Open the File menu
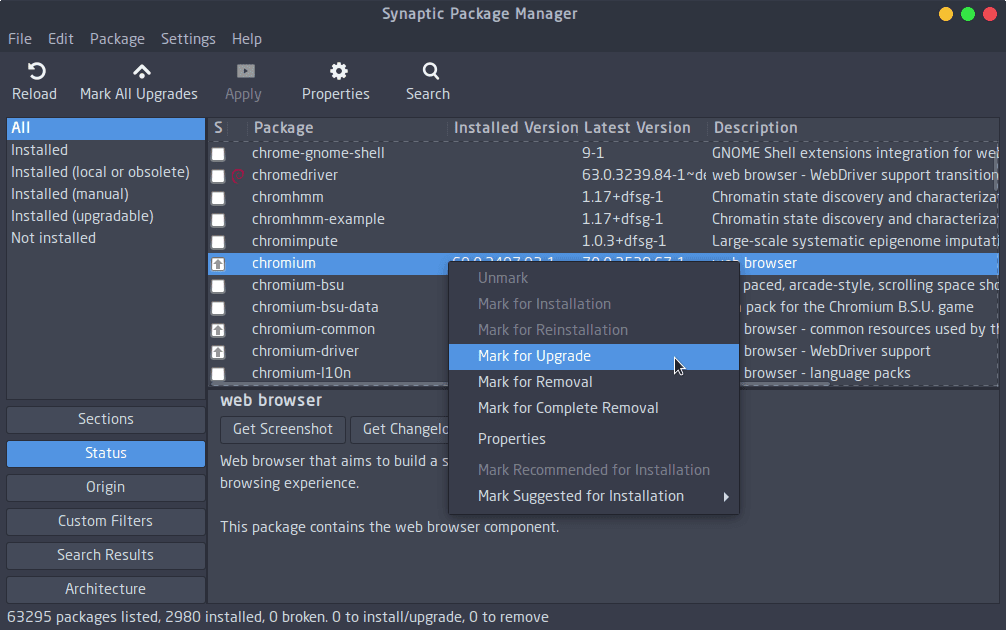Screen dimensions: 1006x630 coord(19,39)
